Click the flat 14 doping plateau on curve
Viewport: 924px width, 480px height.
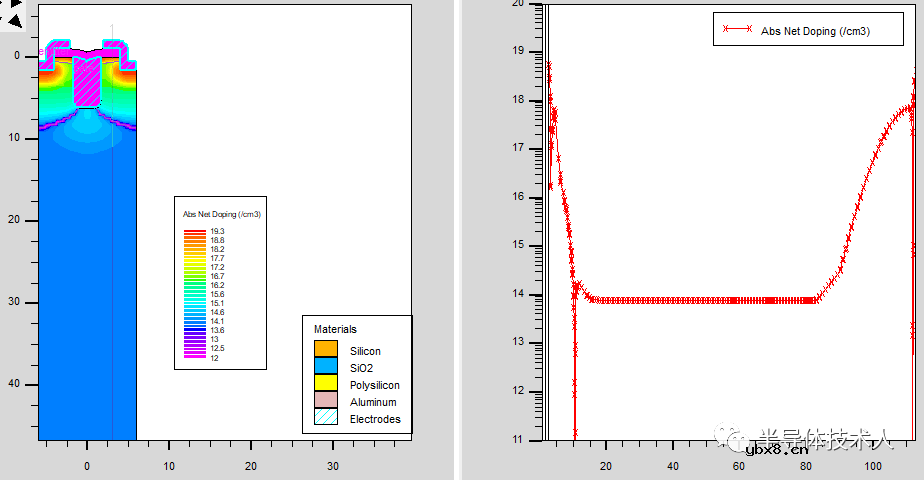pyautogui.click(x=700, y=300)
